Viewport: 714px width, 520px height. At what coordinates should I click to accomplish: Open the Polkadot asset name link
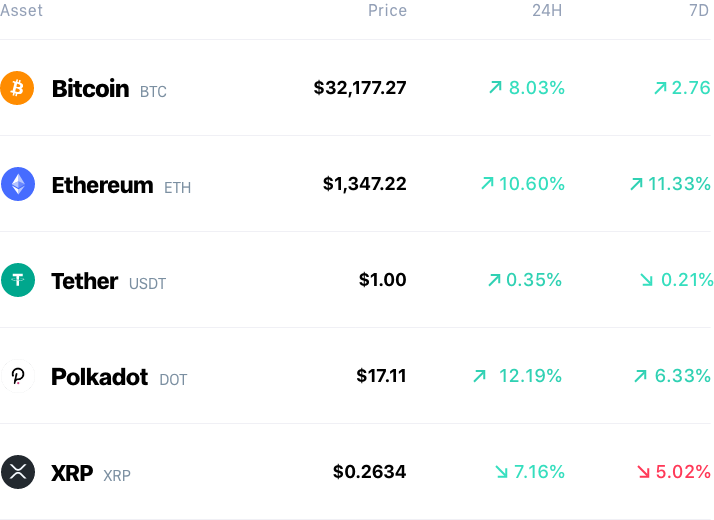click(100, 377)
